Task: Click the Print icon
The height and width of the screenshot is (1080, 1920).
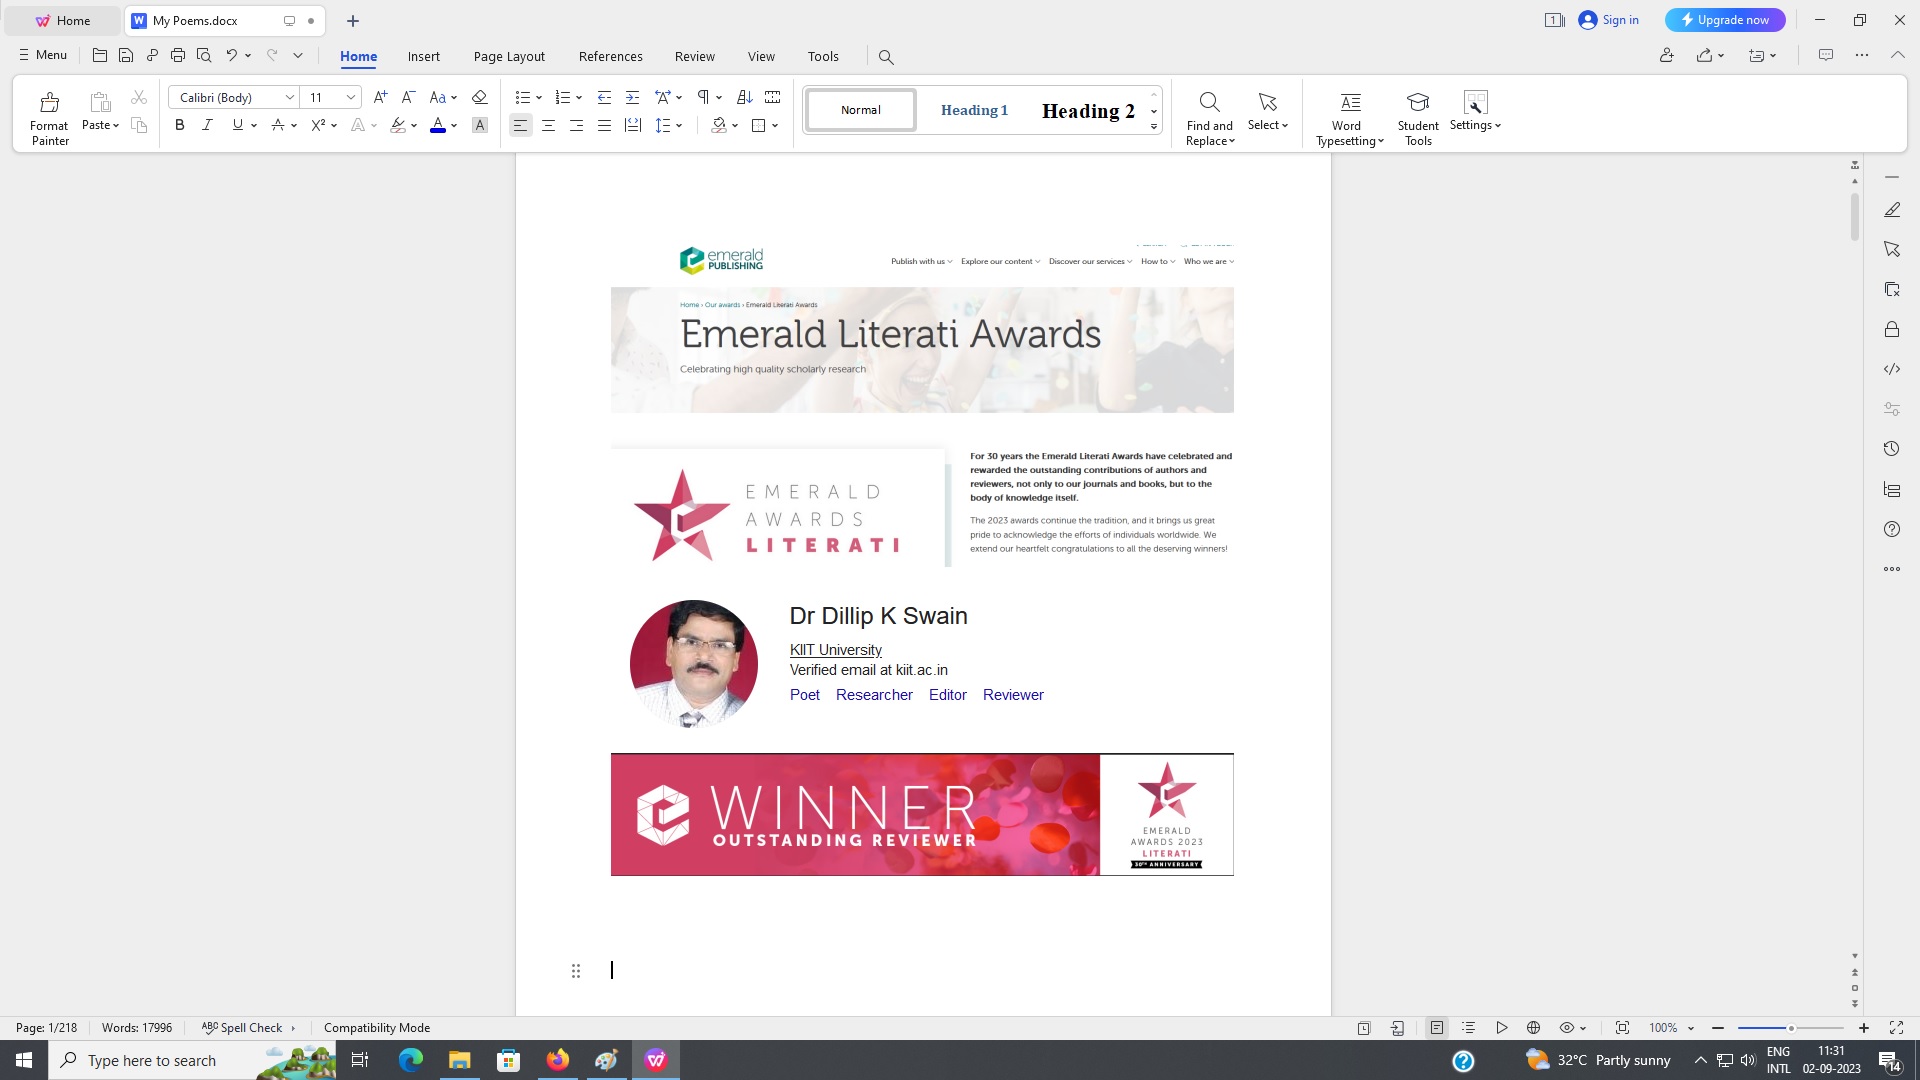Action: pyautogui.click(x=178, y=56)
